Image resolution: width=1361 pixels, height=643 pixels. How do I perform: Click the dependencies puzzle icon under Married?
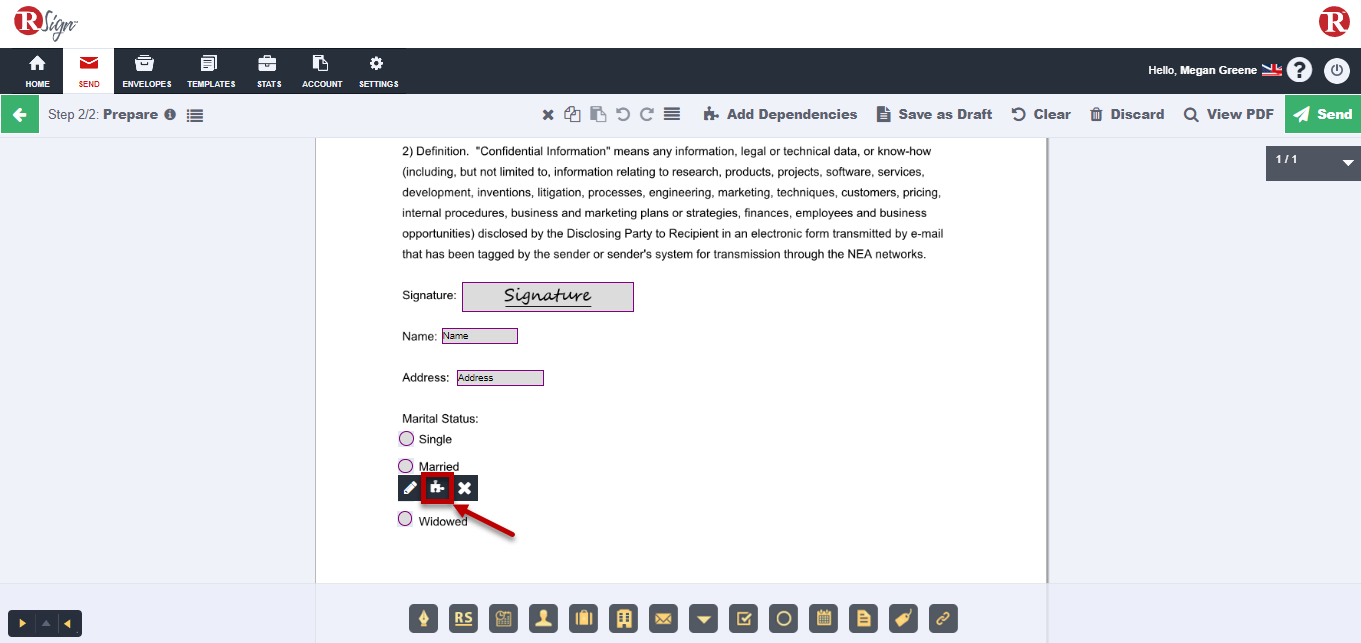coord(437,488)
